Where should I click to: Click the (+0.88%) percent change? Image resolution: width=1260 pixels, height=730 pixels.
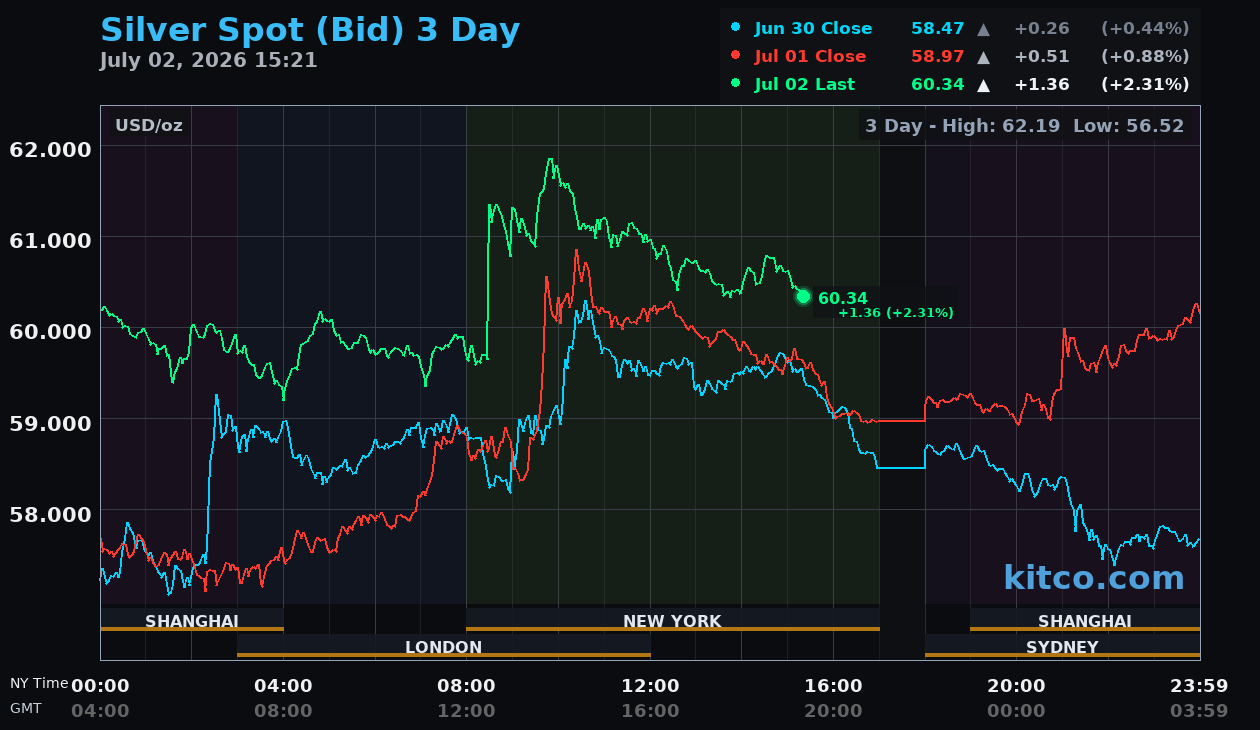[1145, 57]
